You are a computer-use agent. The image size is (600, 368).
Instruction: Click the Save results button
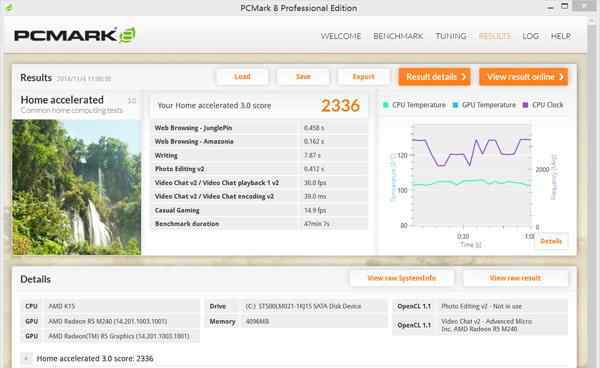[303, 77]
